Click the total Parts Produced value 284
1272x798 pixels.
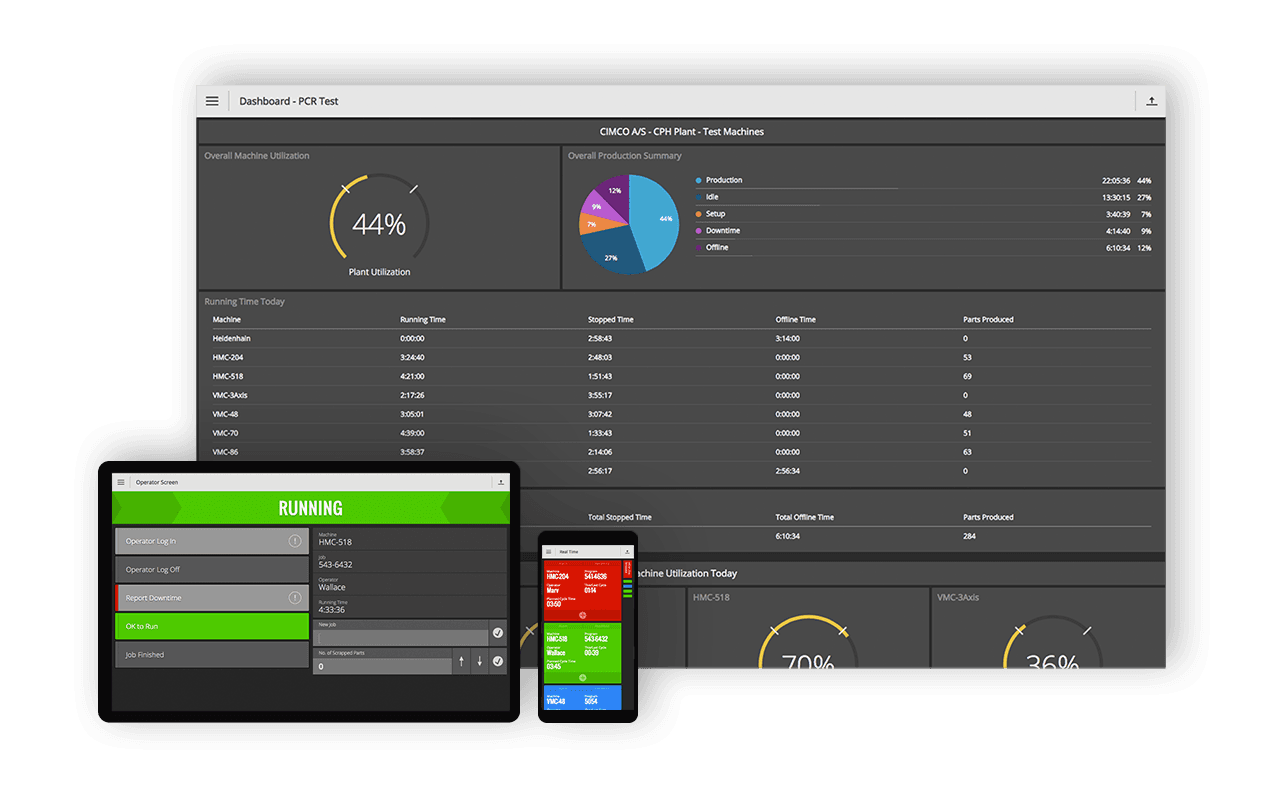click(x=969, y=536)
